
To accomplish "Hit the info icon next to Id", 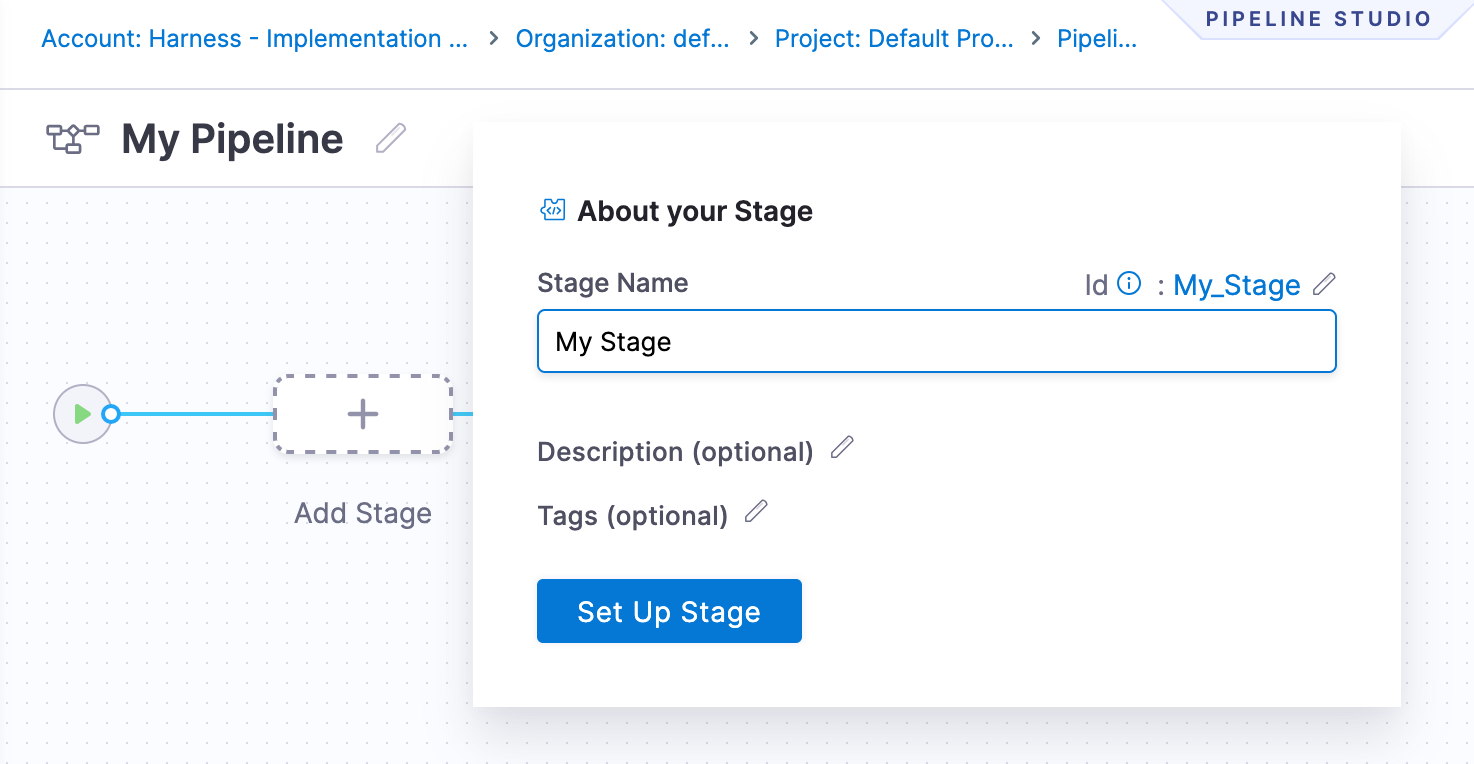I will (1129, 284).
